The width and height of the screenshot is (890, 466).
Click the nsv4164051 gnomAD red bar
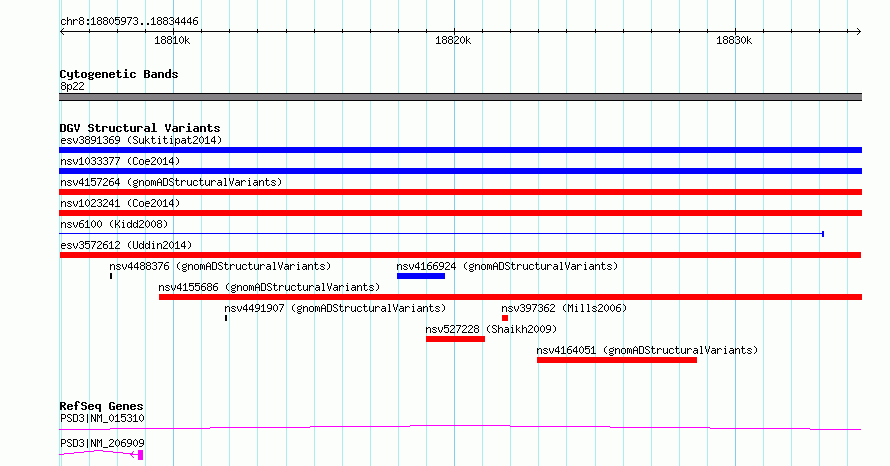(617, 360)
